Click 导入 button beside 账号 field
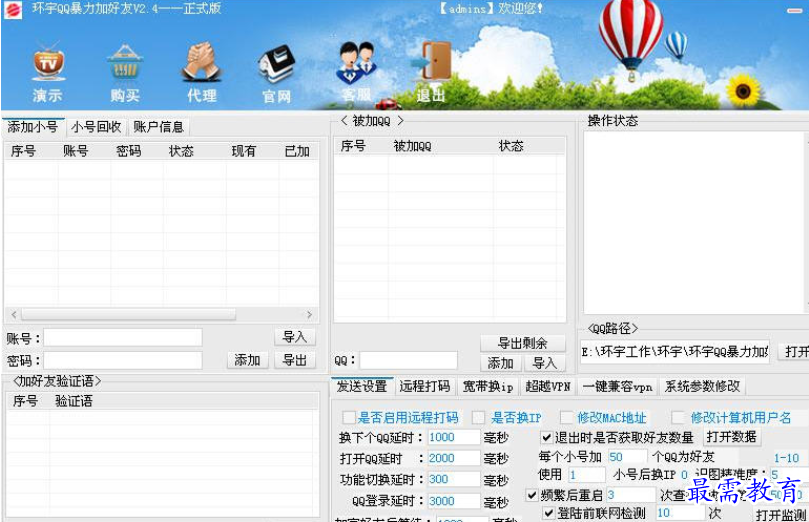This screenshot has height=522, width=809. (295, 337)
